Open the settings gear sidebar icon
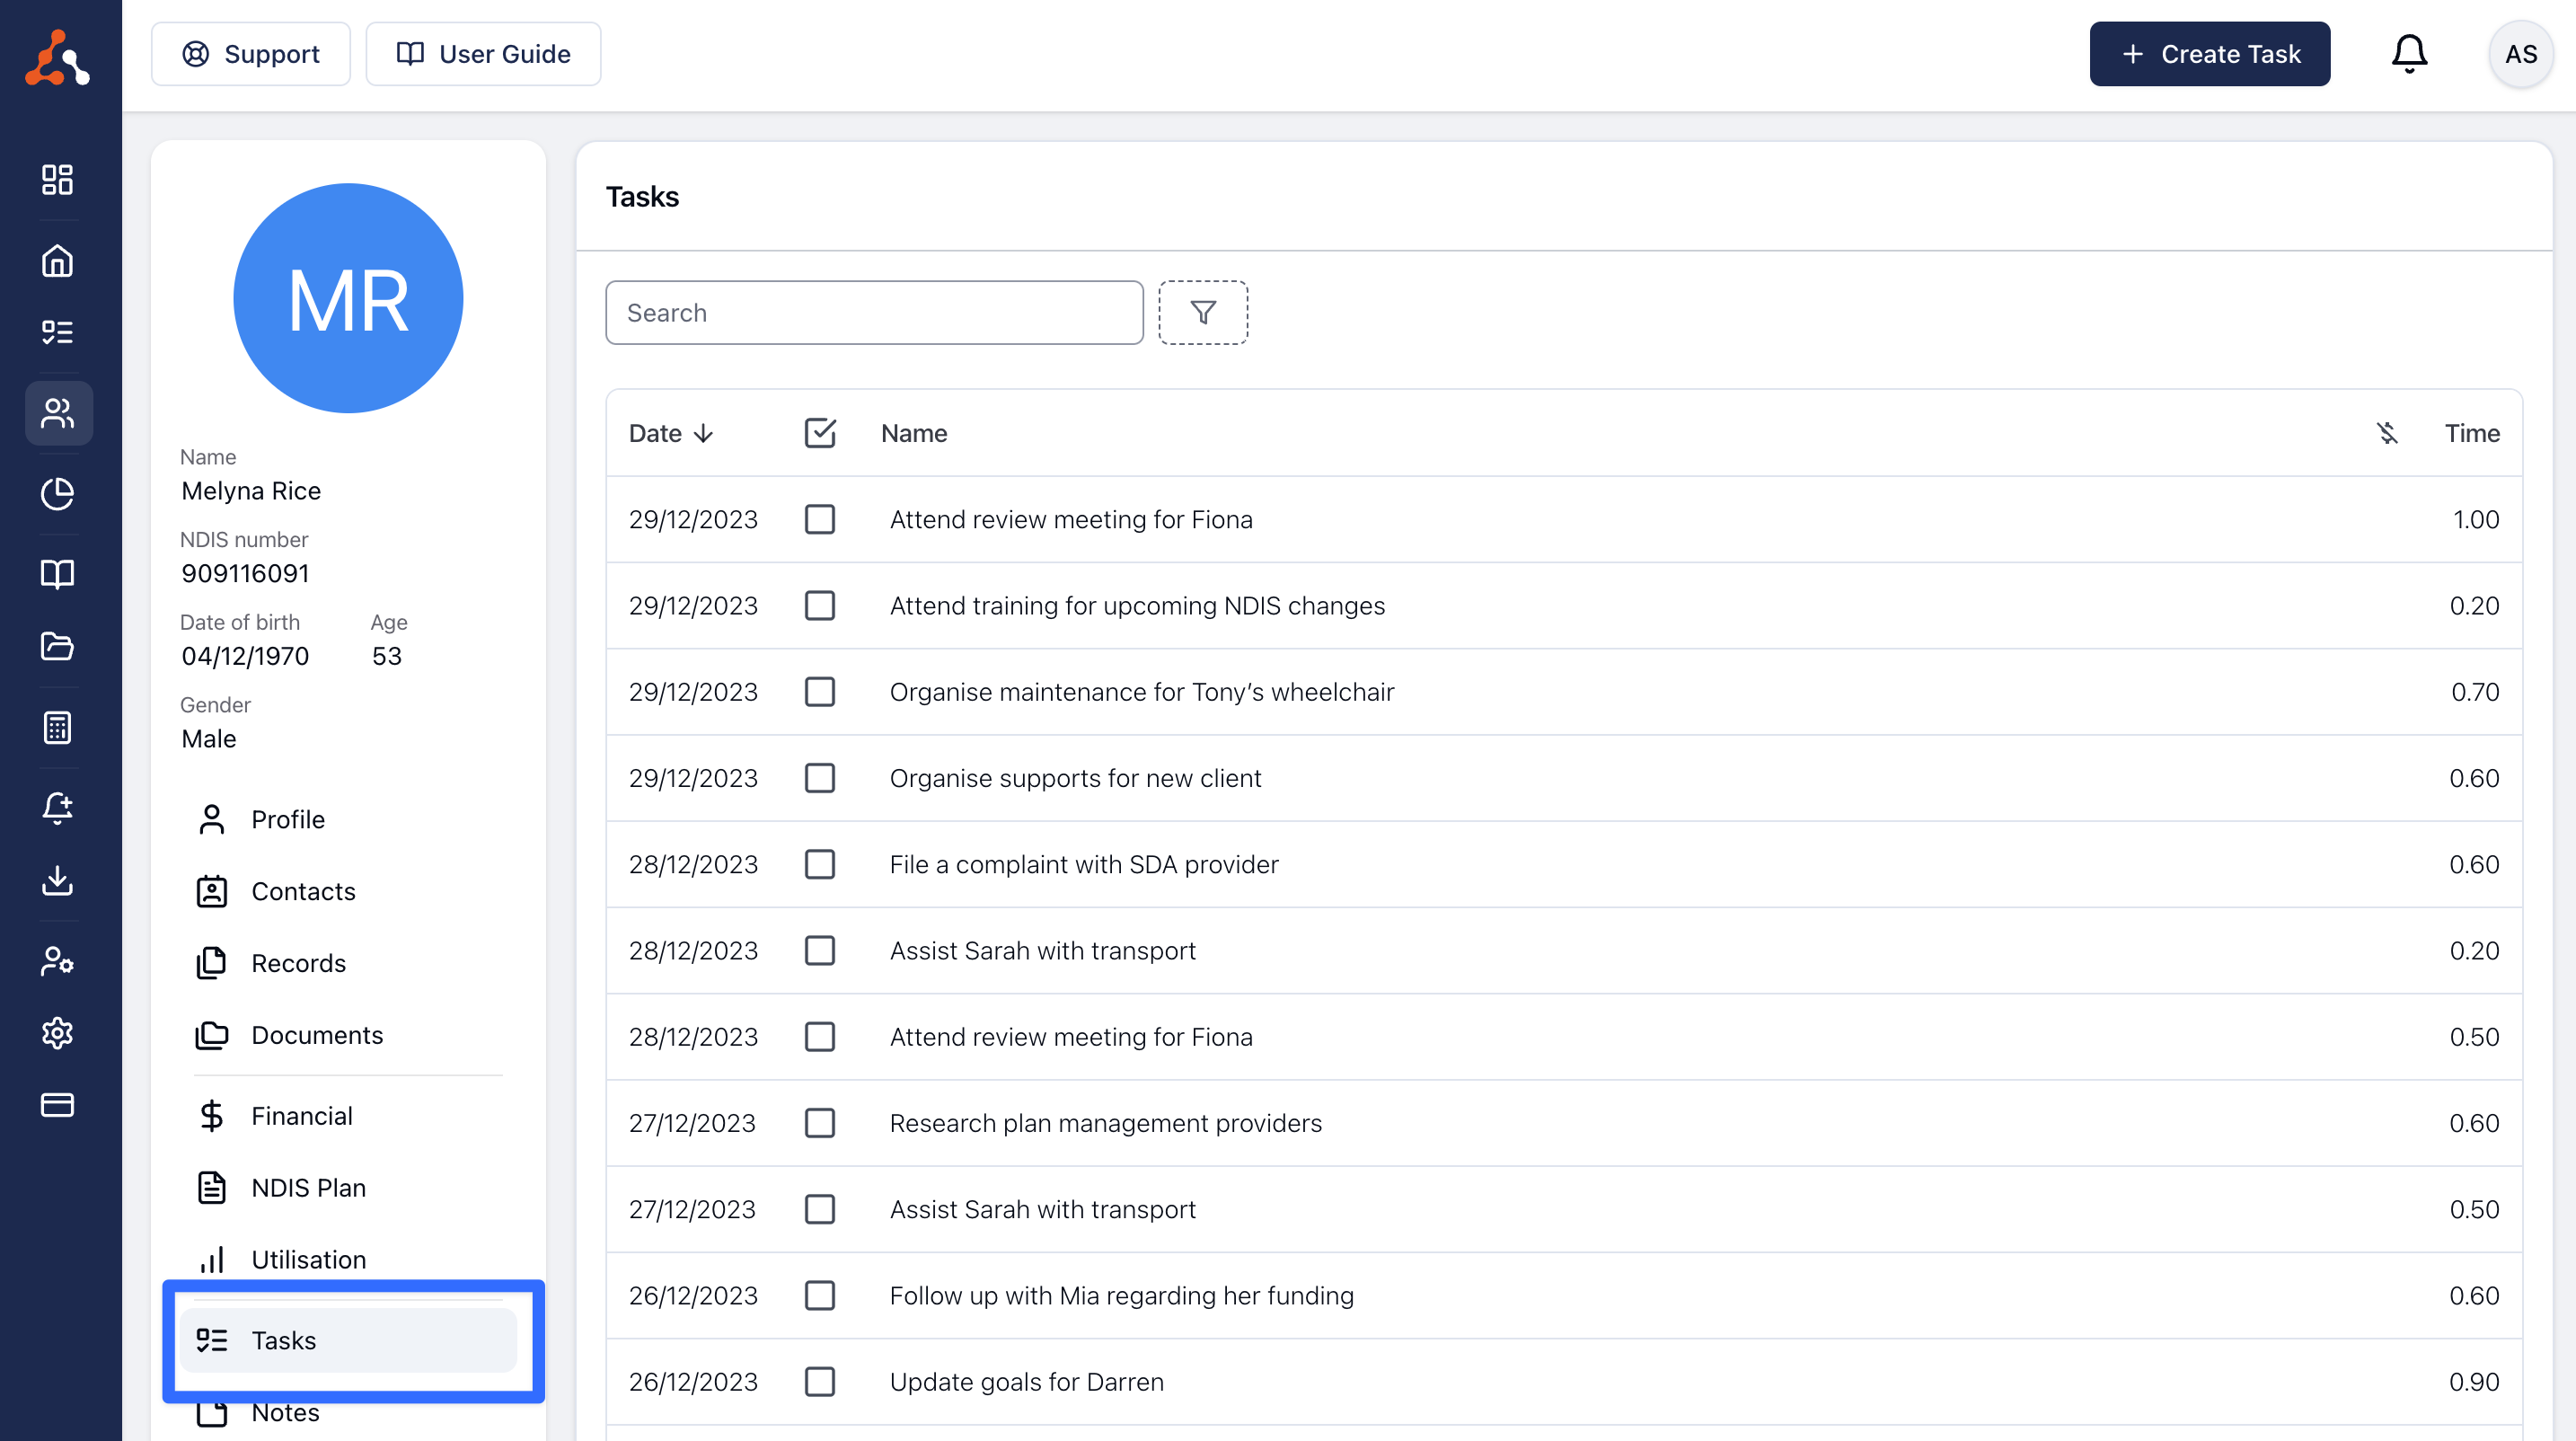 coord(57,1033)
